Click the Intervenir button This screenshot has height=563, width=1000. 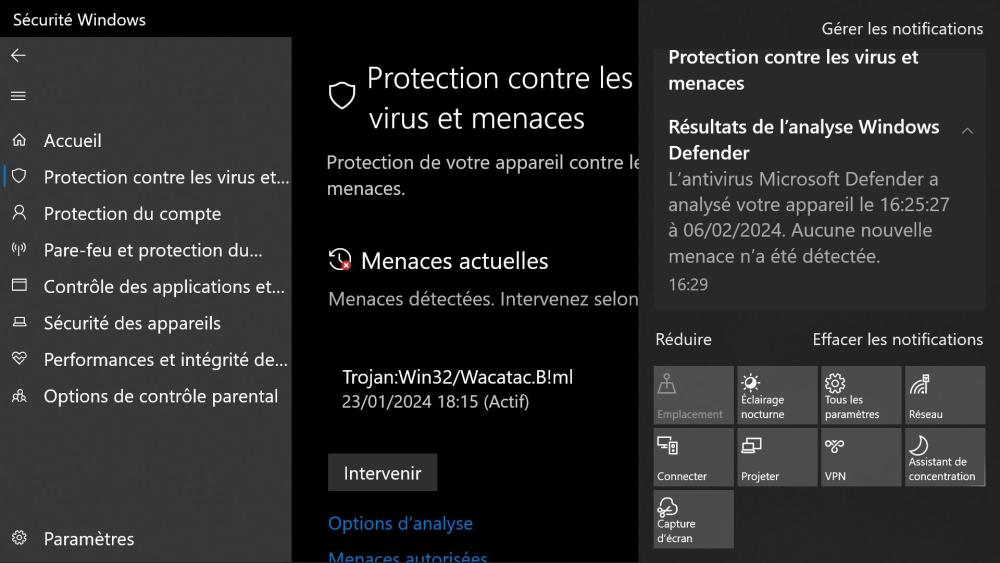click(382, 473)
